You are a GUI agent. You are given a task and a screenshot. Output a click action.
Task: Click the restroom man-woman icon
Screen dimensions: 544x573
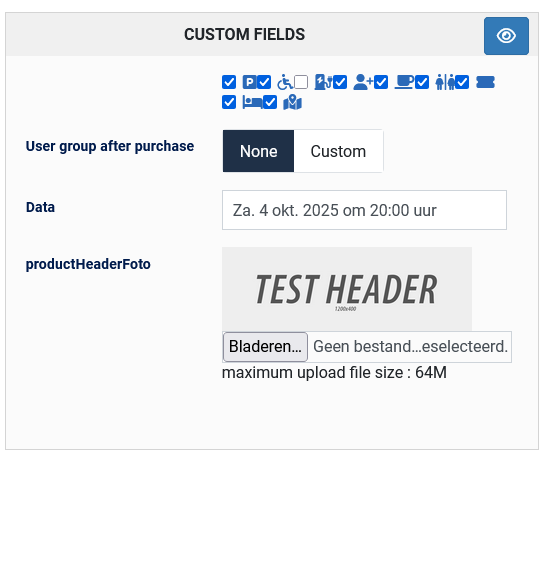coord(445,82)
